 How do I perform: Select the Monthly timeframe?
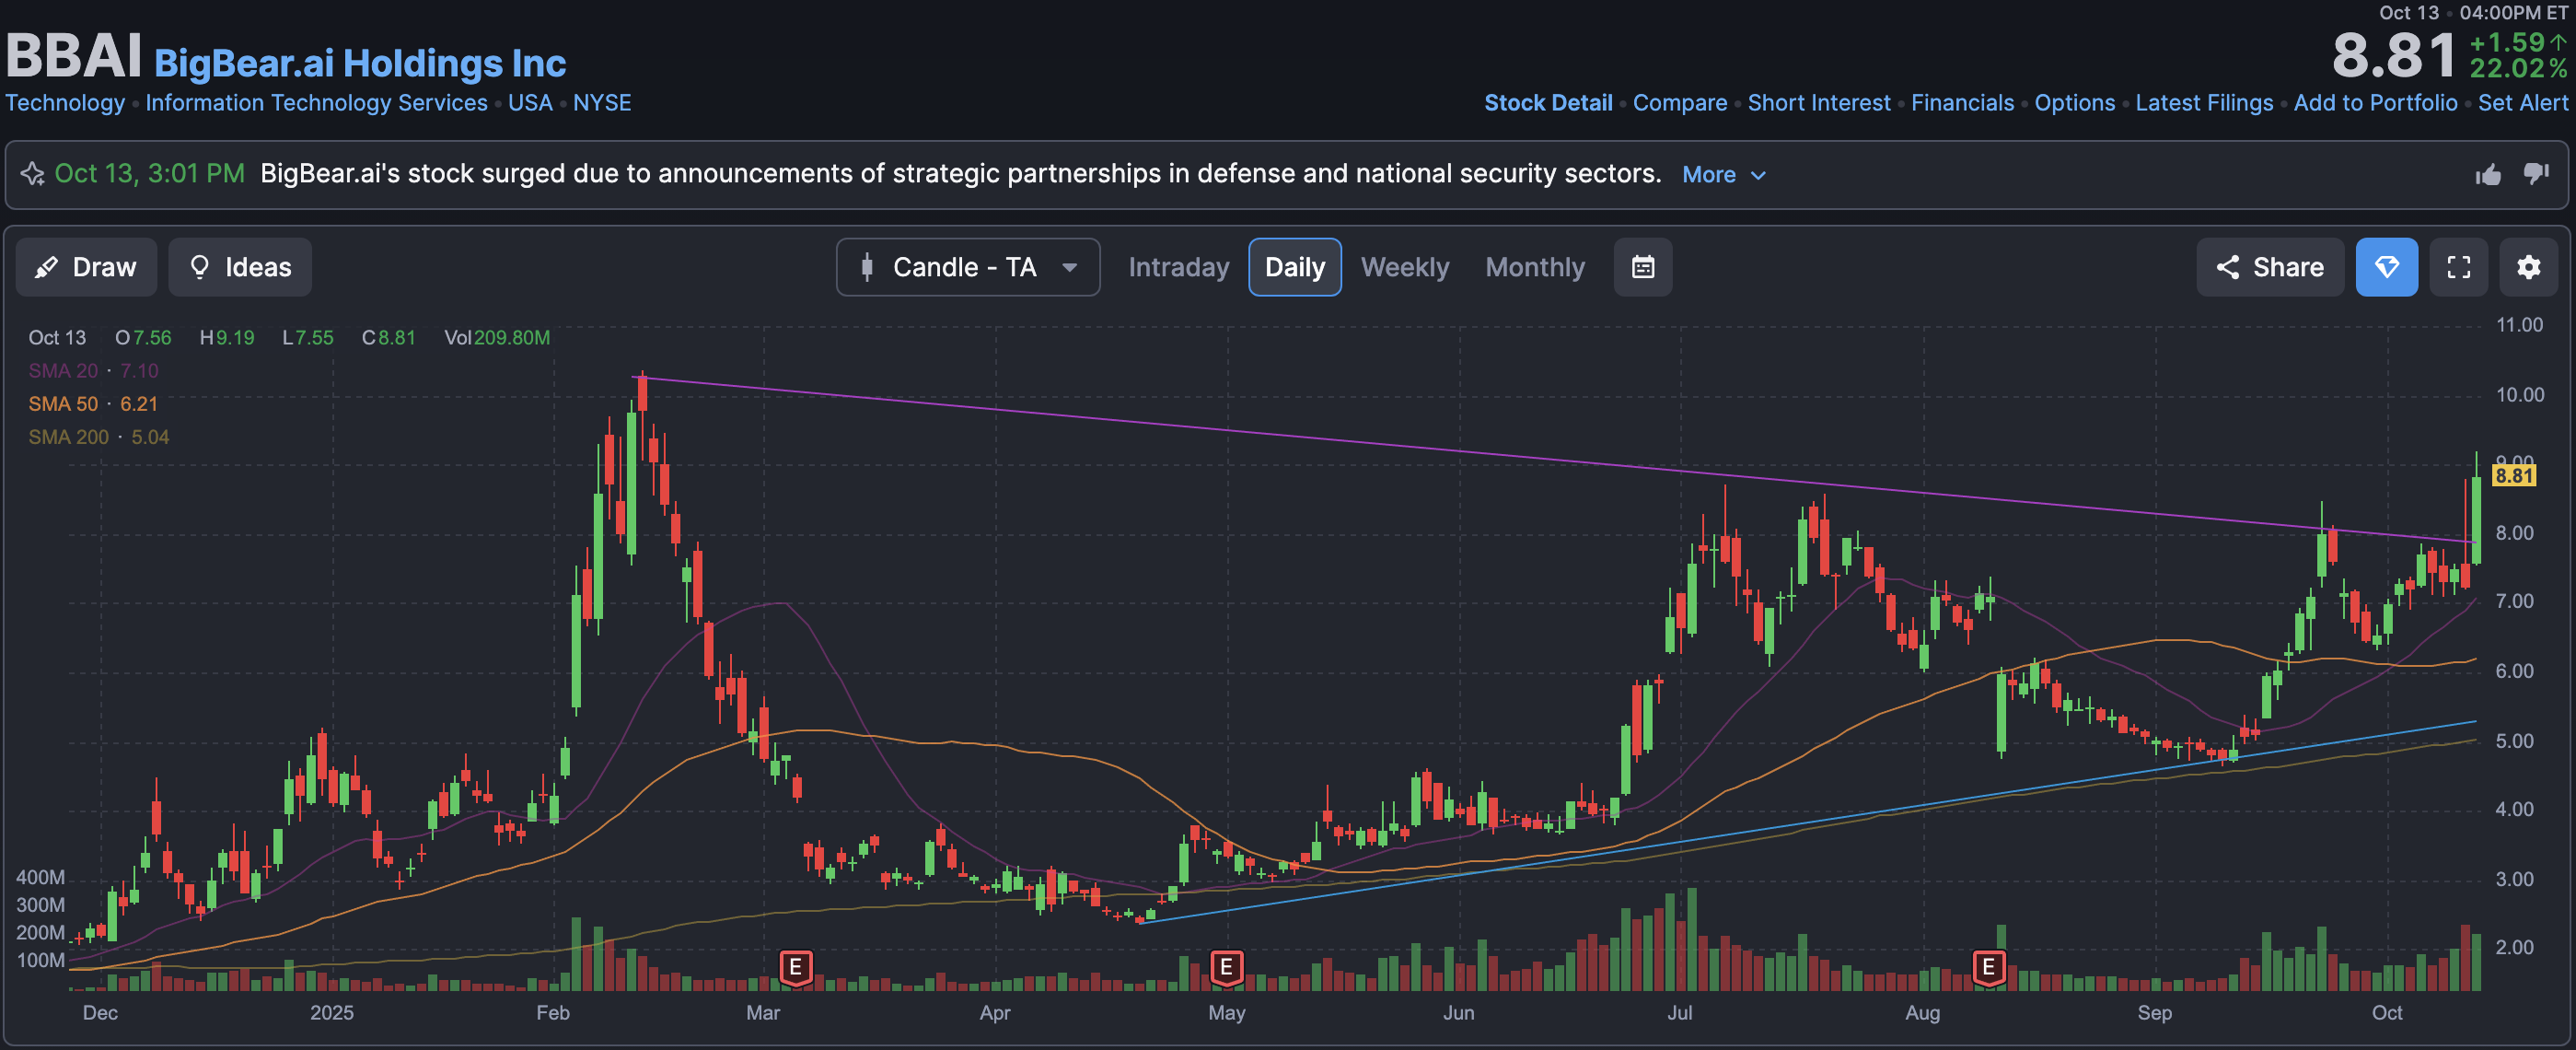pyautogui.click(x=1534, y=267)
